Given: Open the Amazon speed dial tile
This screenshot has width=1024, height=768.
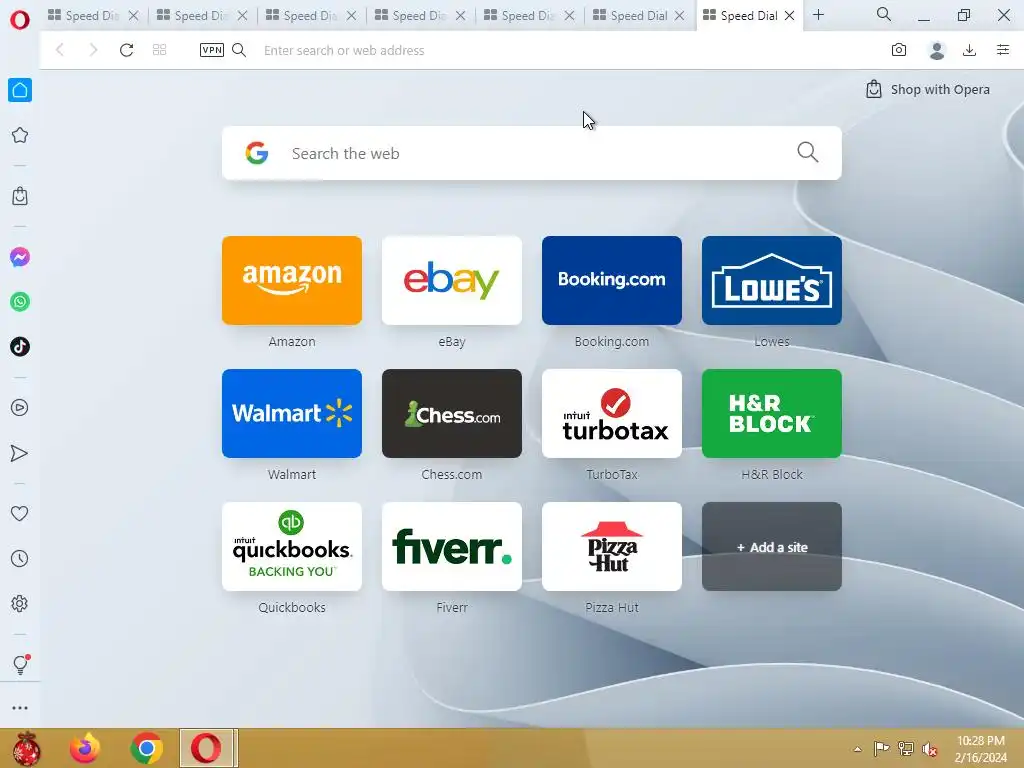Looking at the screenshot, I should (292, 280).
